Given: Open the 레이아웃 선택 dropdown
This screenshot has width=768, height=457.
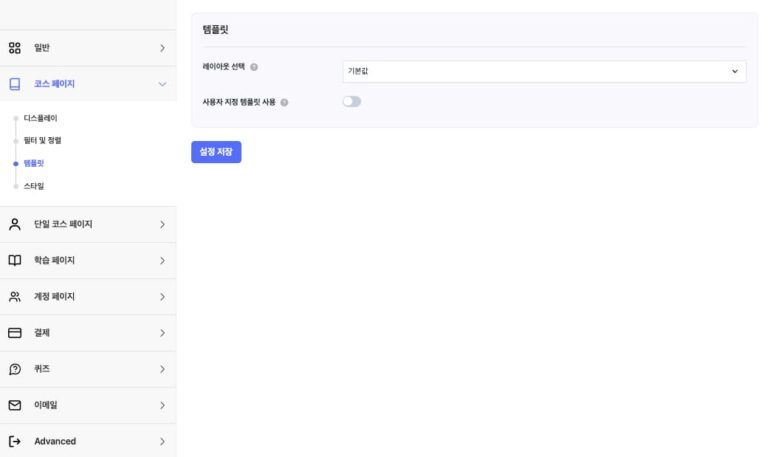Looking at the screenshot, I should (x=544, y=71).
